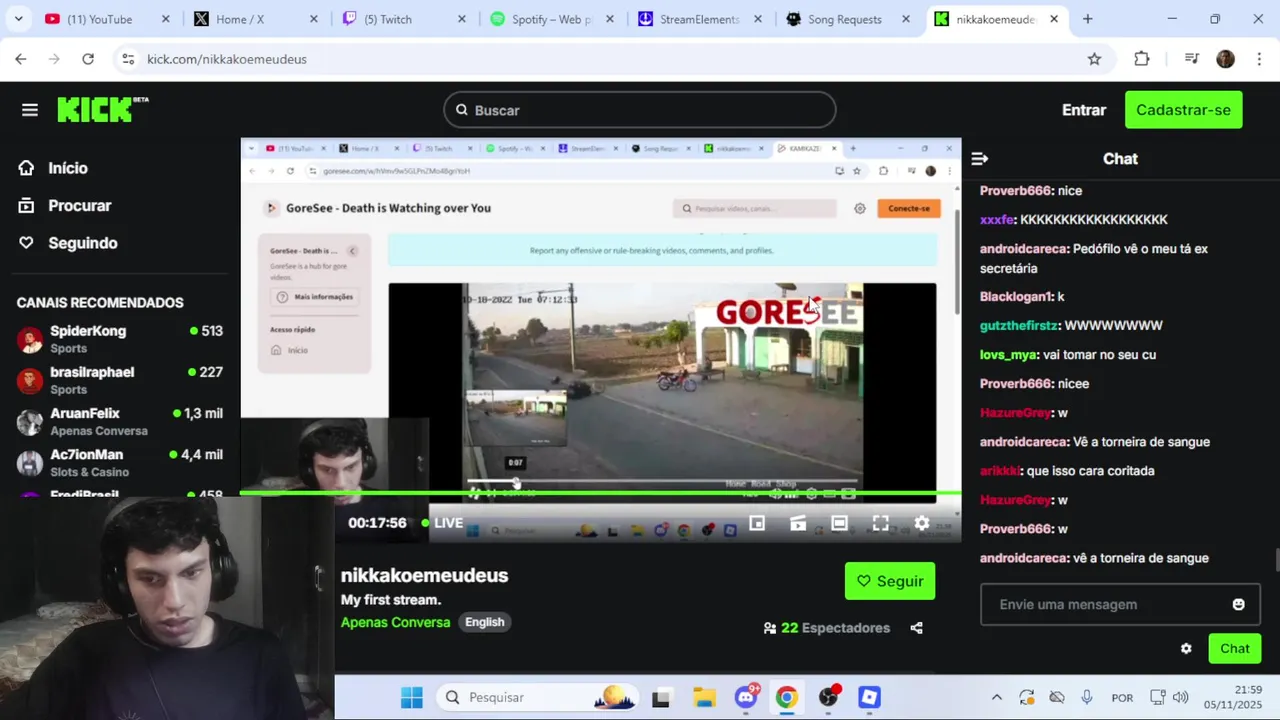Switch to the Spotify tab
Viewport: 1280px width, 720px height.
pos(551,19)
